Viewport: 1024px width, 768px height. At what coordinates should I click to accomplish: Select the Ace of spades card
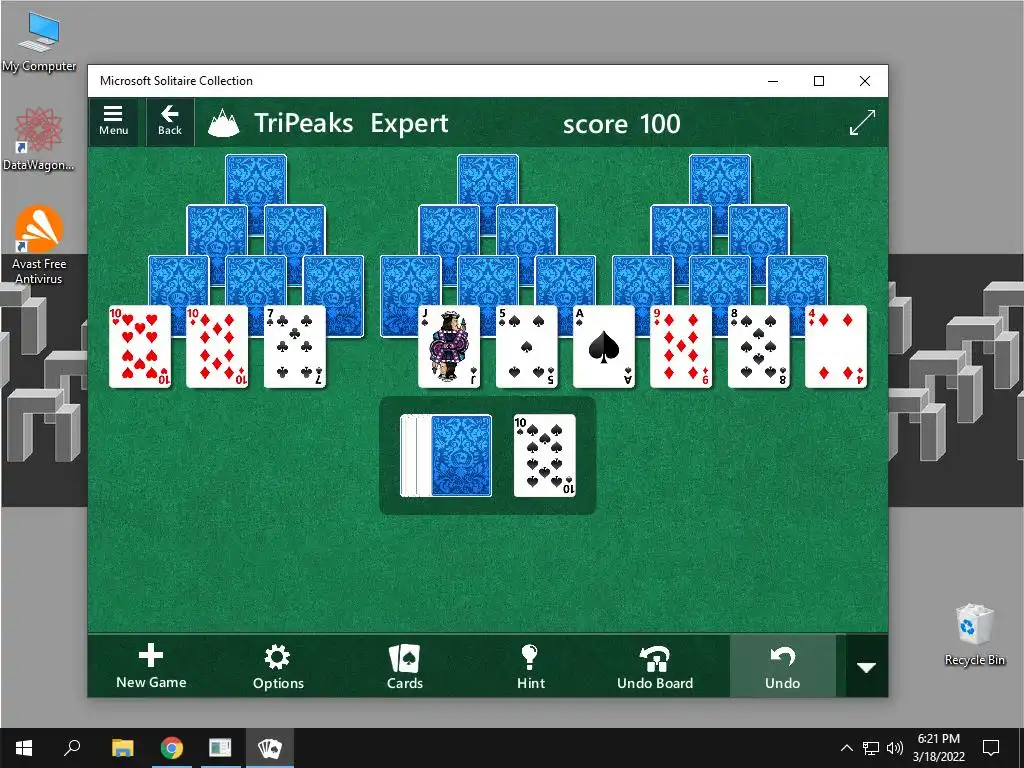[603, 347]
